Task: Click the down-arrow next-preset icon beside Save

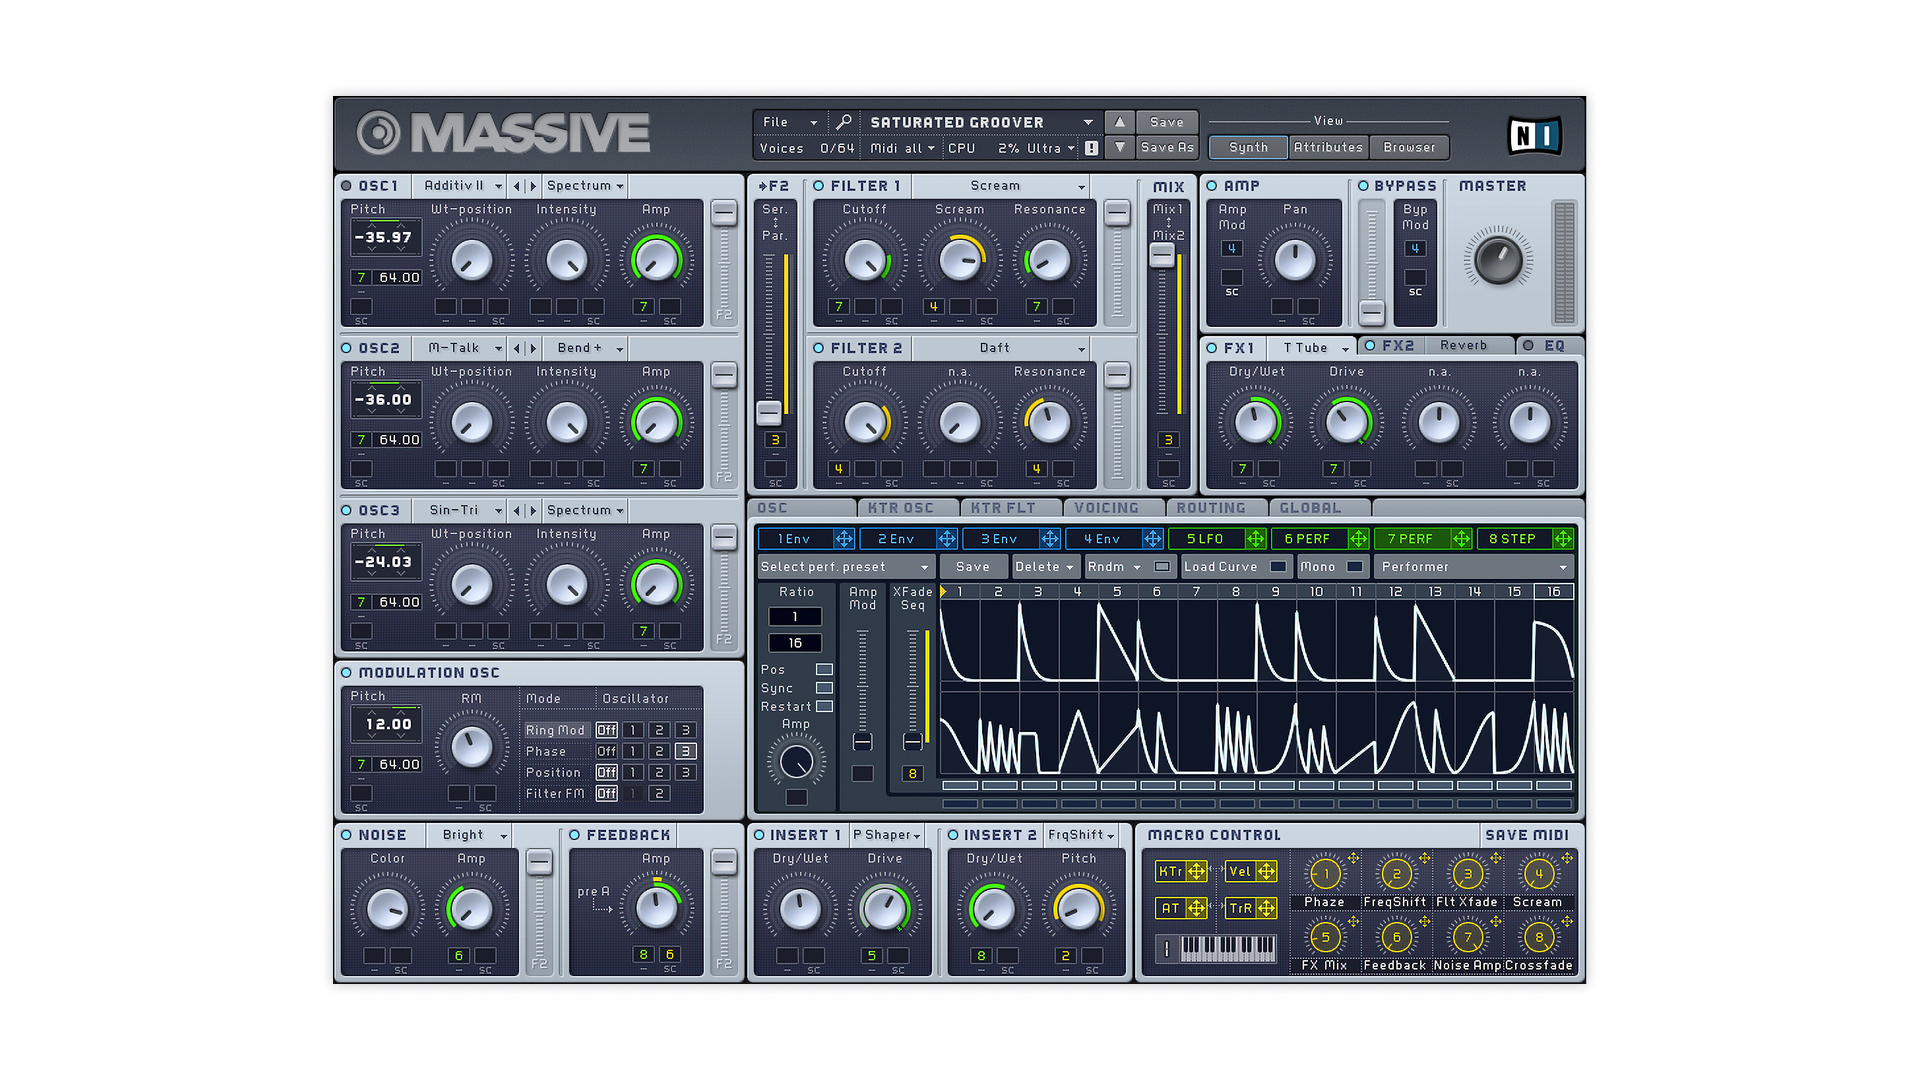Action: pos(1119,147)
